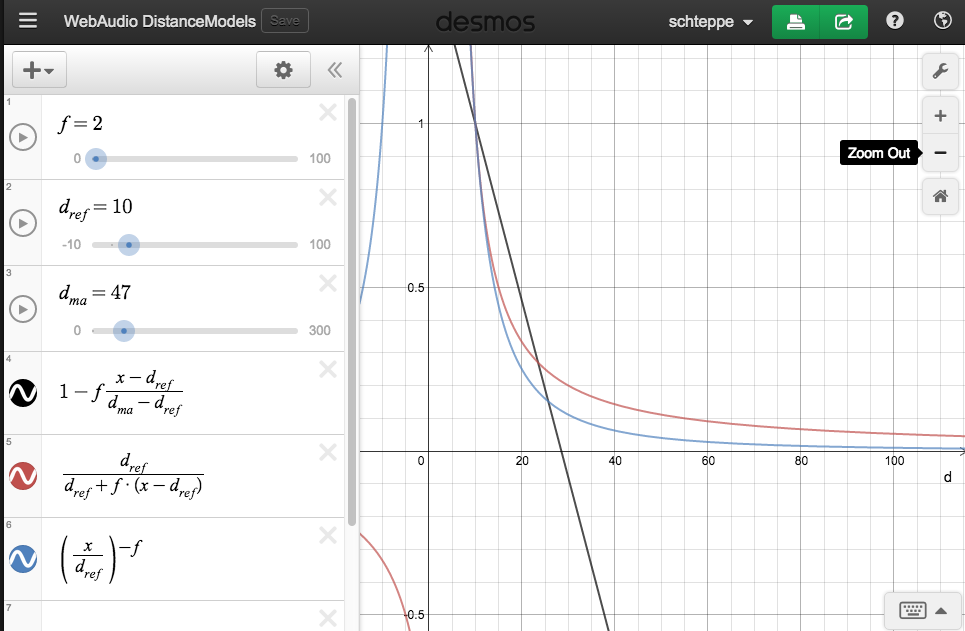Click the Zoom Out button
The height and width of the screenshot is (631, 965).
pyautogui.click(x=939, y=152)
